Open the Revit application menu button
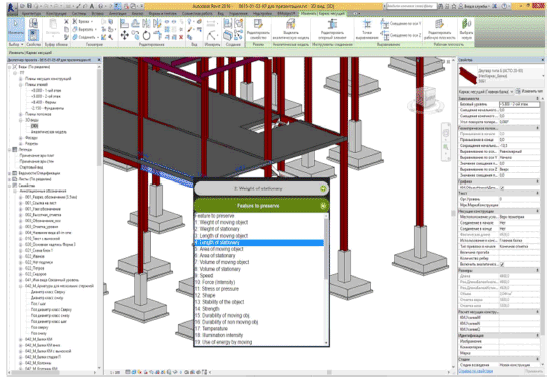 tap(12, 8)
